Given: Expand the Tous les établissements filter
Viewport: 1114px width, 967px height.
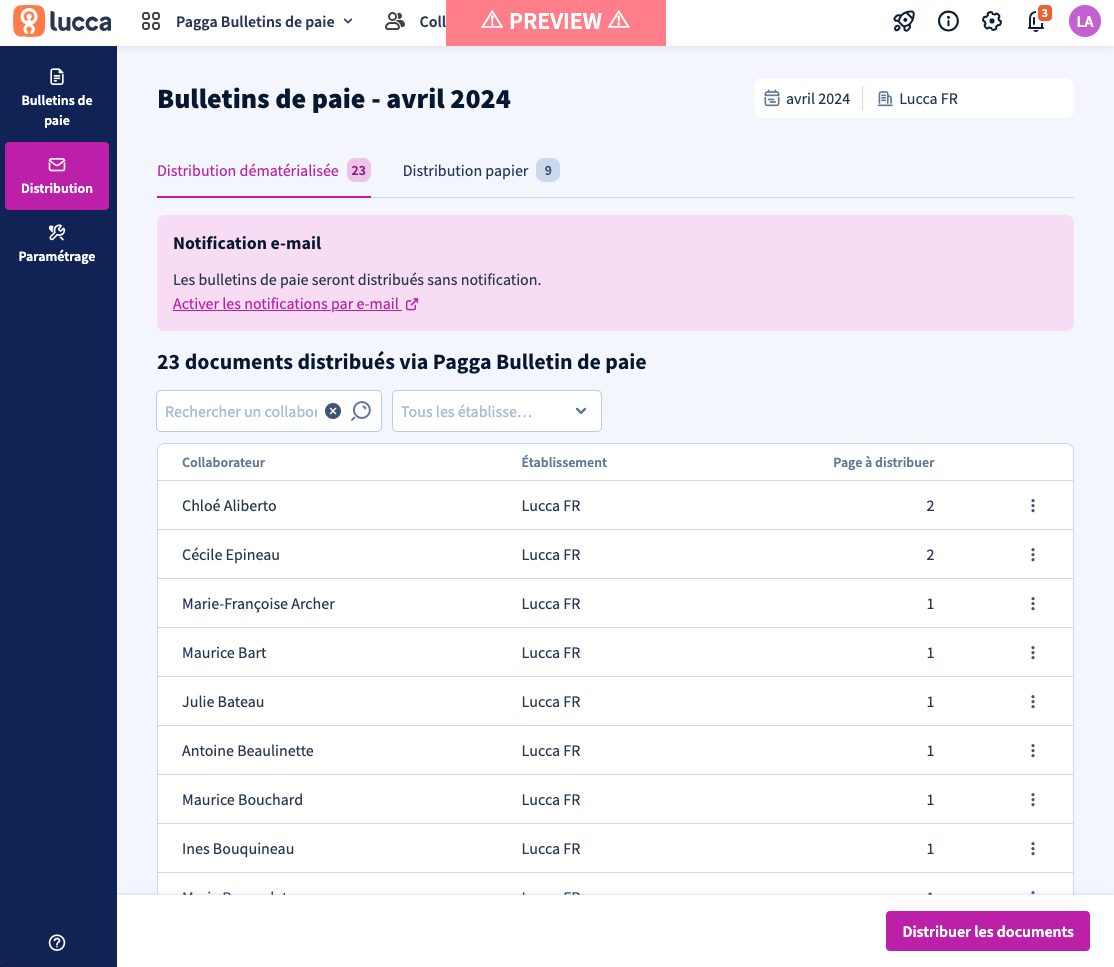Looking at the screenshot, I should click(x=497, y=411).
